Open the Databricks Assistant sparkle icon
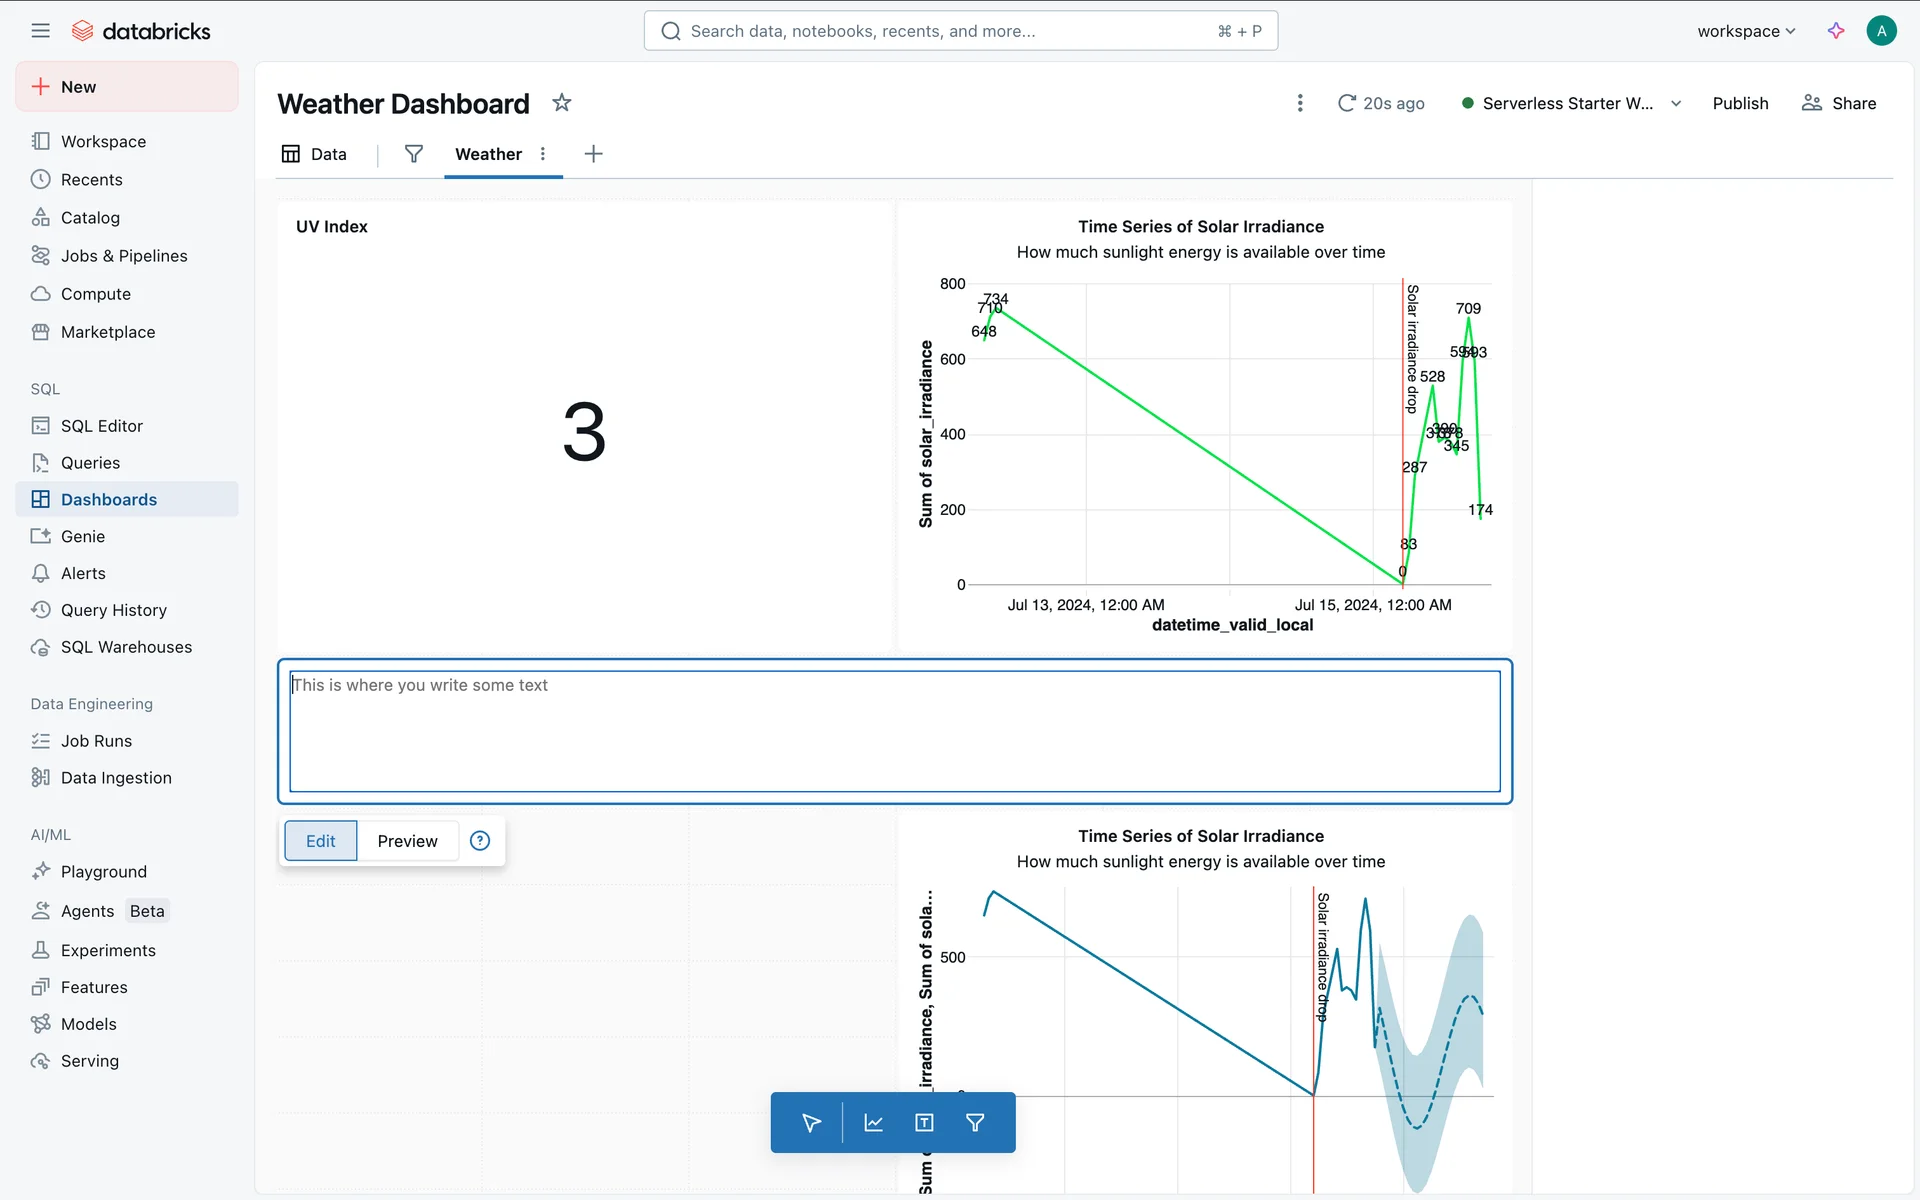The height and width of the screenshot is (1200, 1920). 1836,31
